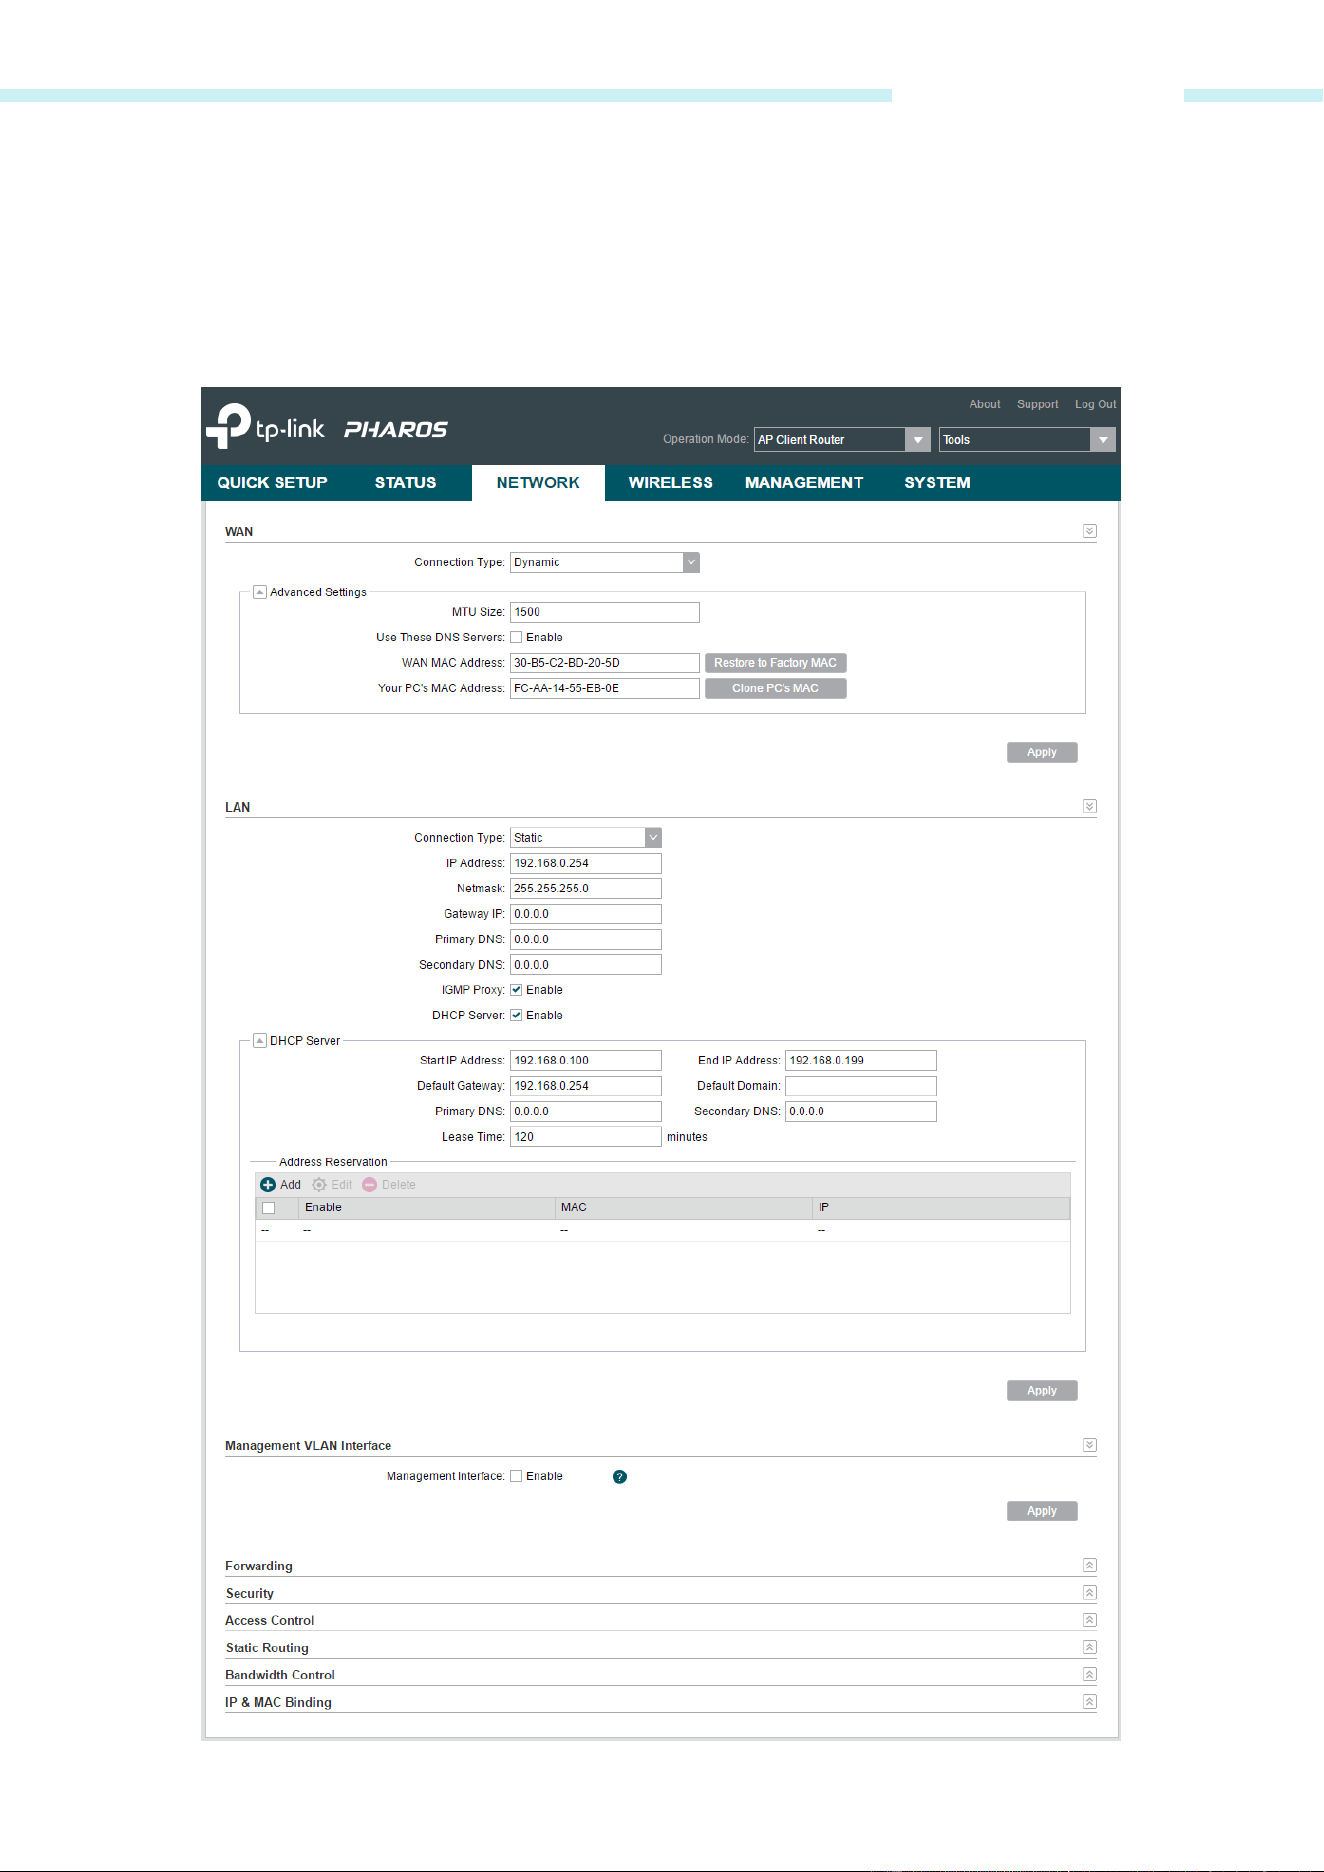The height and width of the screenshot is (1872, 1324).
Task: Toggle the DHCP Server Enable checkbox
Action: point(516,1015)
